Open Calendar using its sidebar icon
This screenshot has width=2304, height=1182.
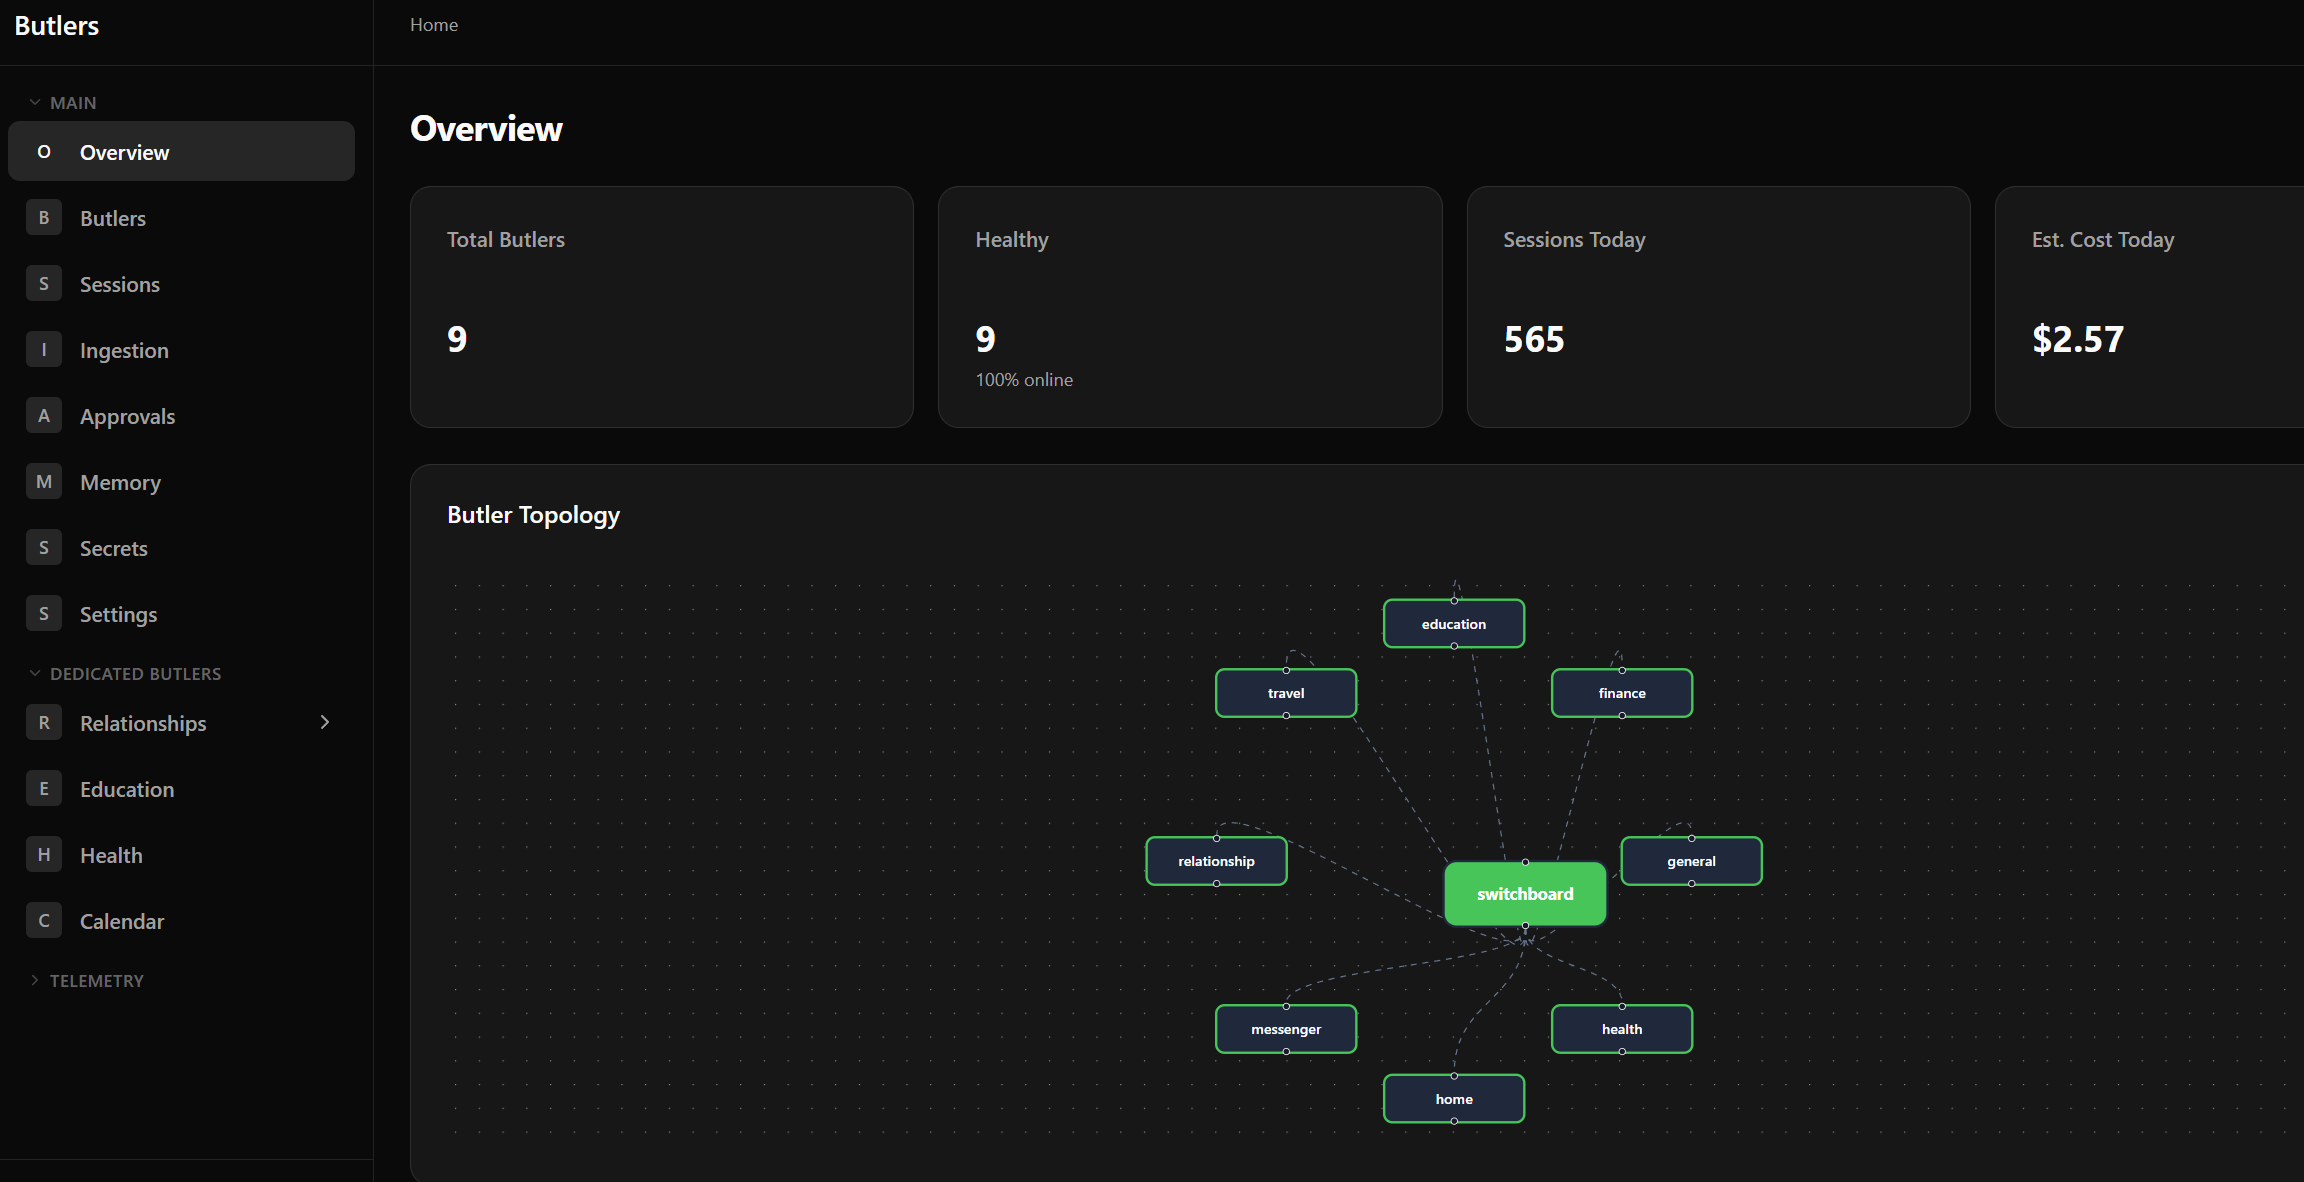click(44, 920)
